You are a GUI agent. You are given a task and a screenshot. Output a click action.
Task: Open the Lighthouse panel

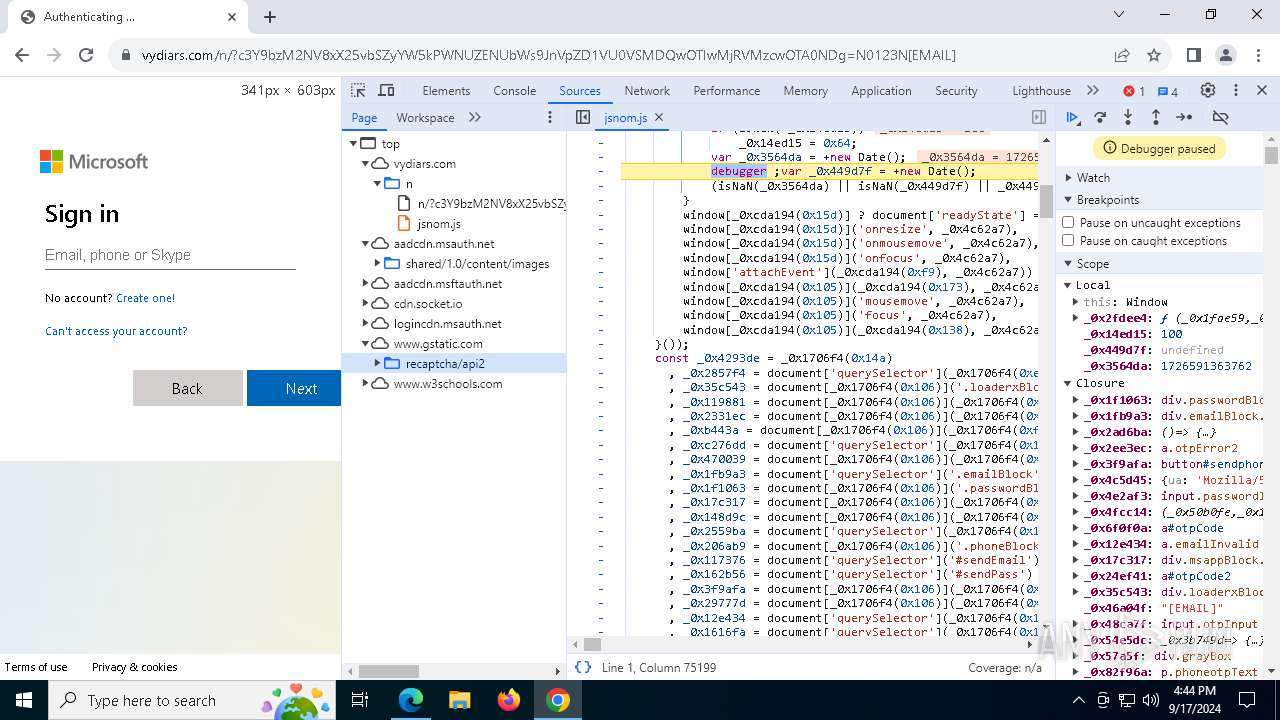(1041, 90)
